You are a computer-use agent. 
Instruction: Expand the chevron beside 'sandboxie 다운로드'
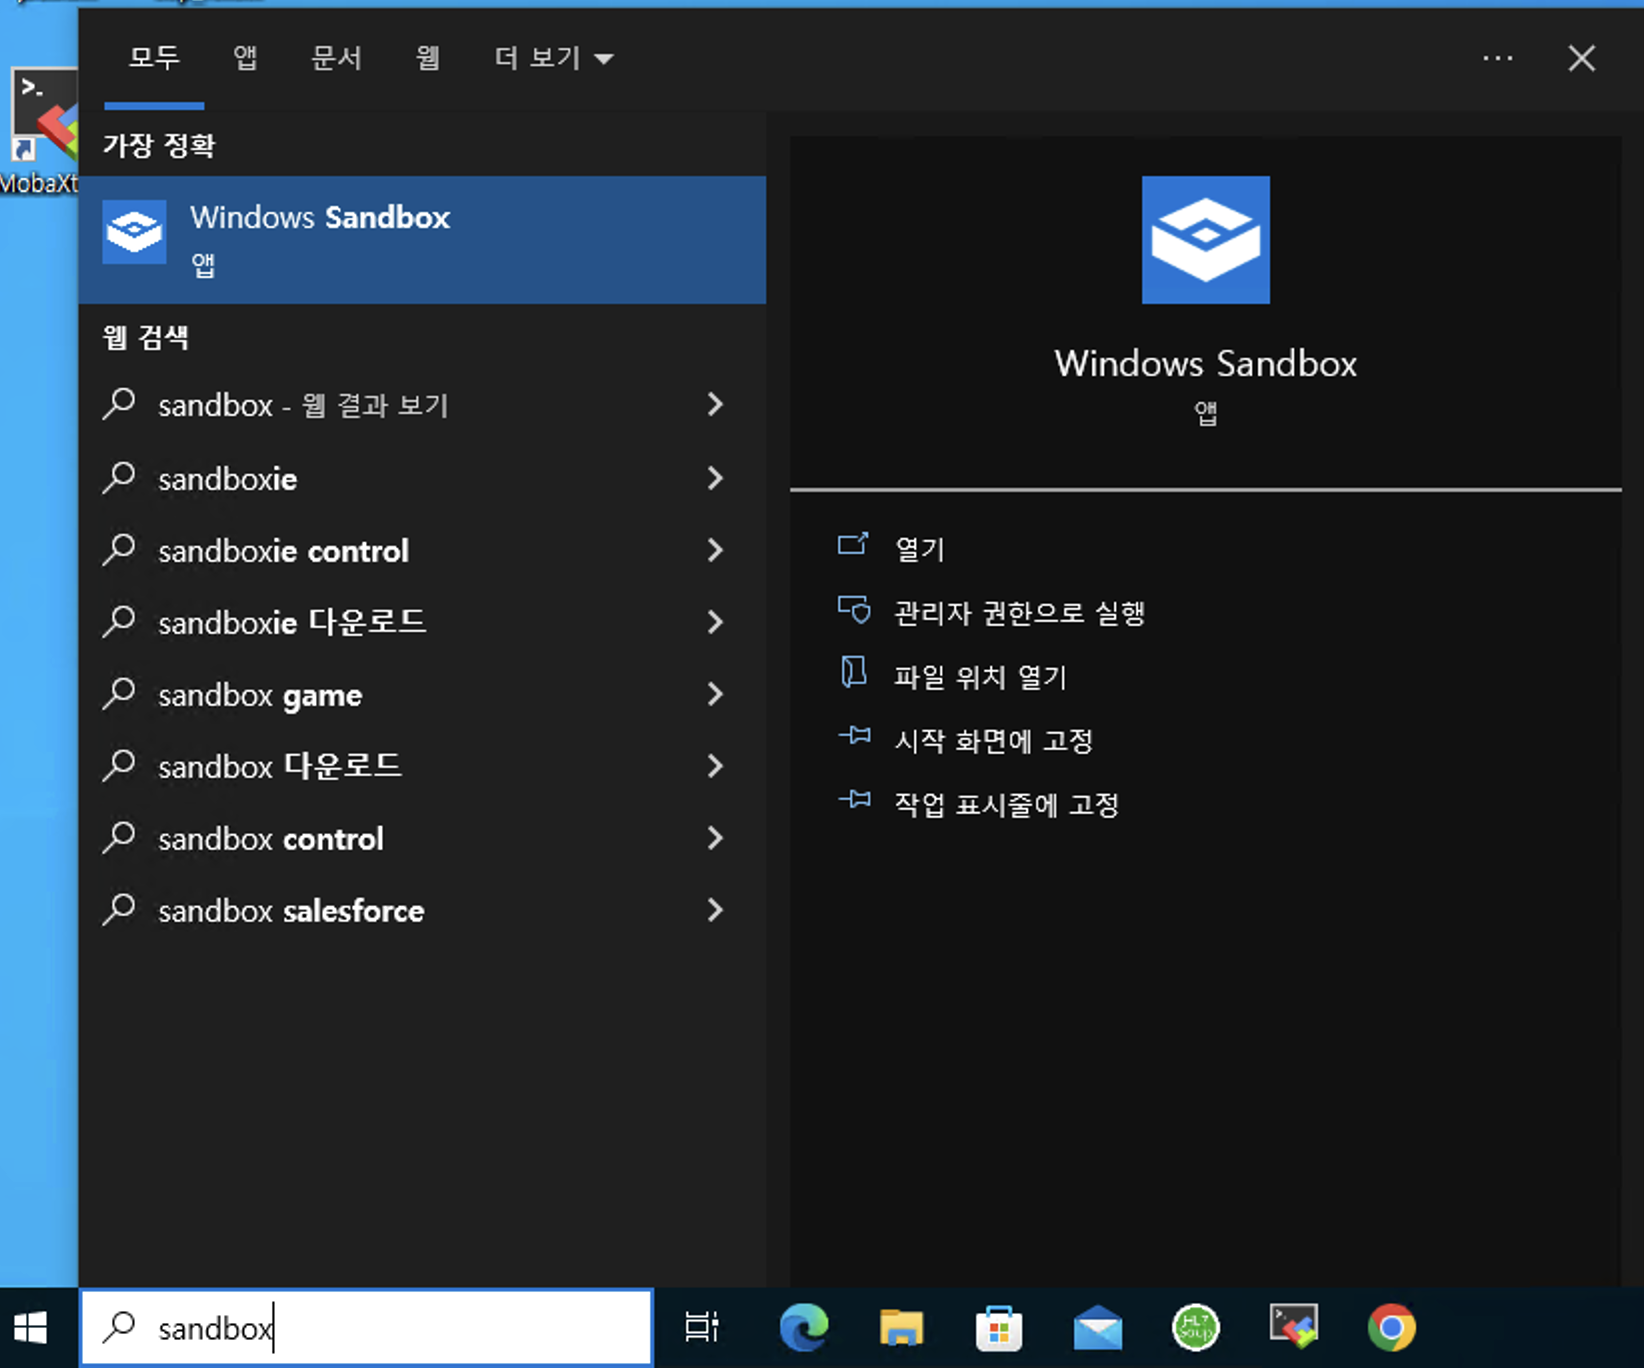point(714,622)
